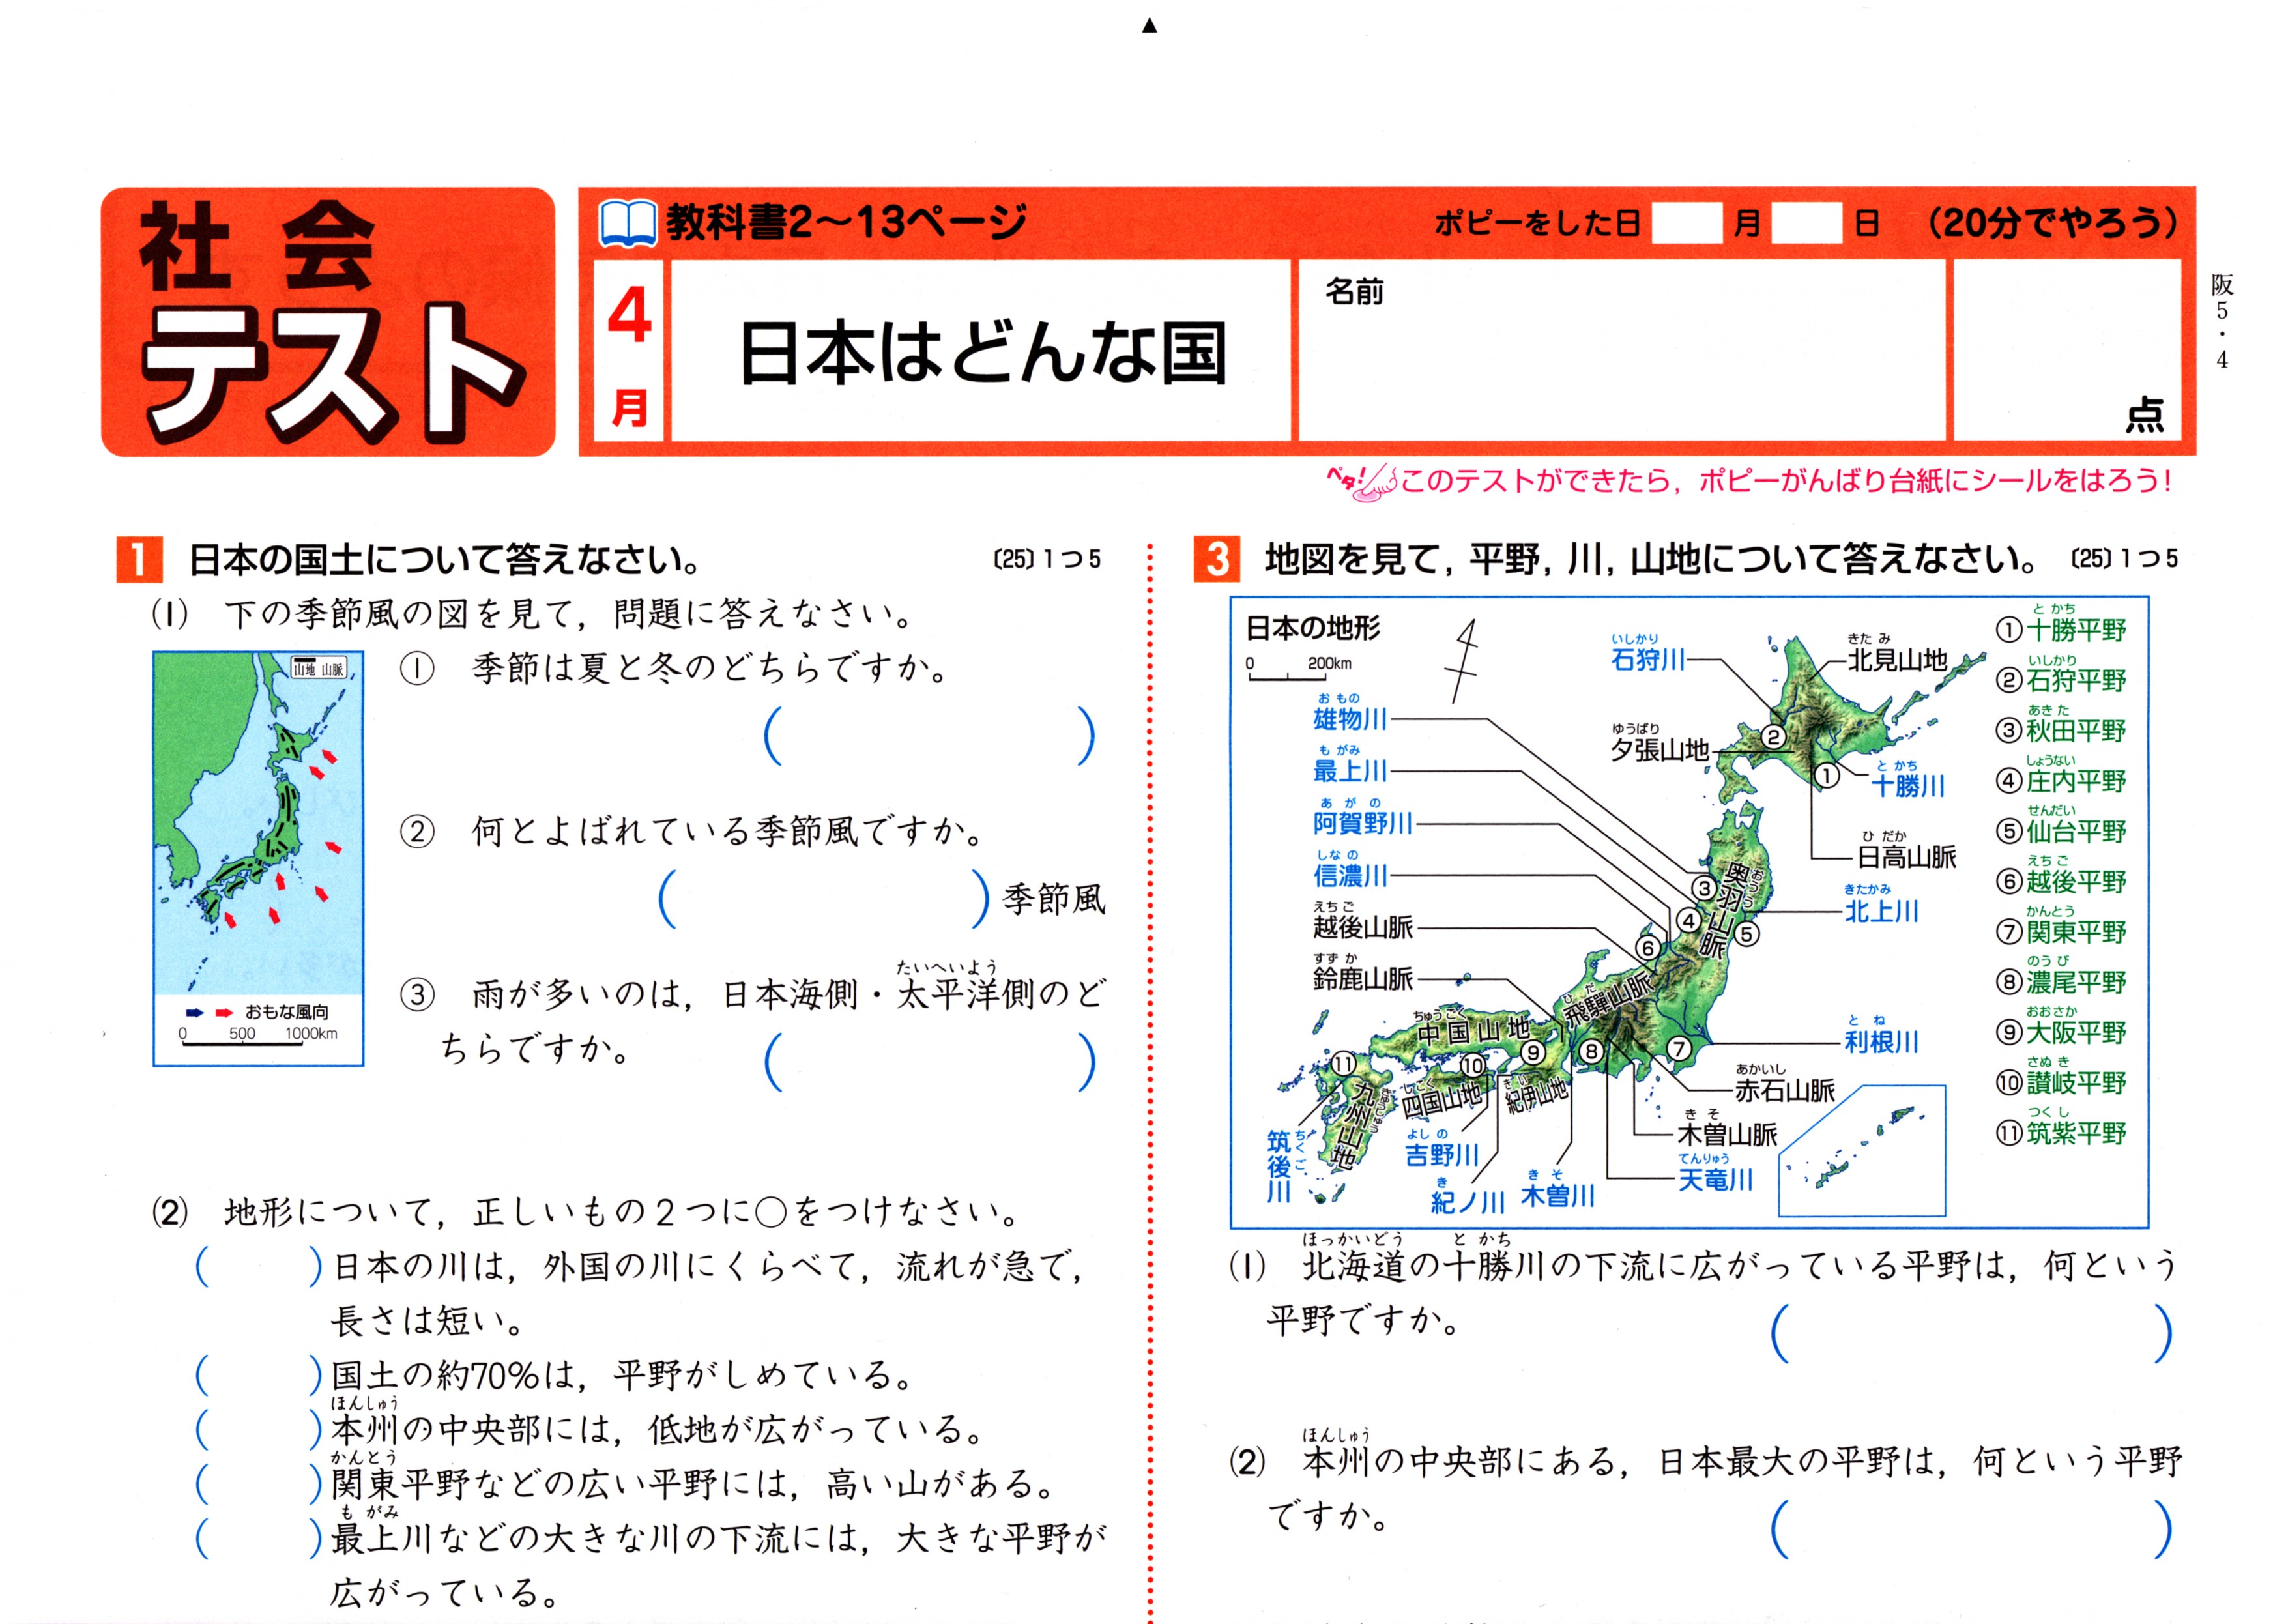
Task: Click the 吉野川 label
Action: (1442, 1149)
